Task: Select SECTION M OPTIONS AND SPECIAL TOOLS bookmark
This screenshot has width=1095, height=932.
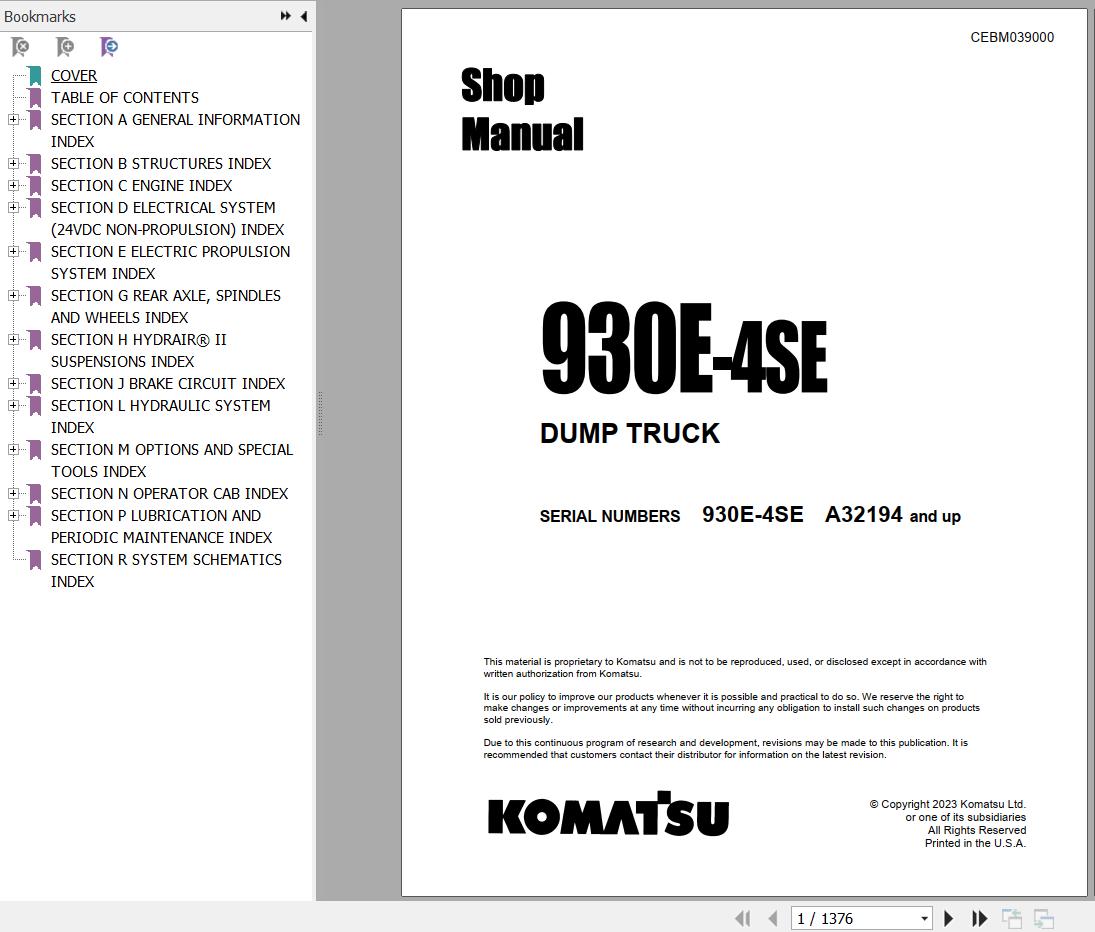Action: (172, 461)
